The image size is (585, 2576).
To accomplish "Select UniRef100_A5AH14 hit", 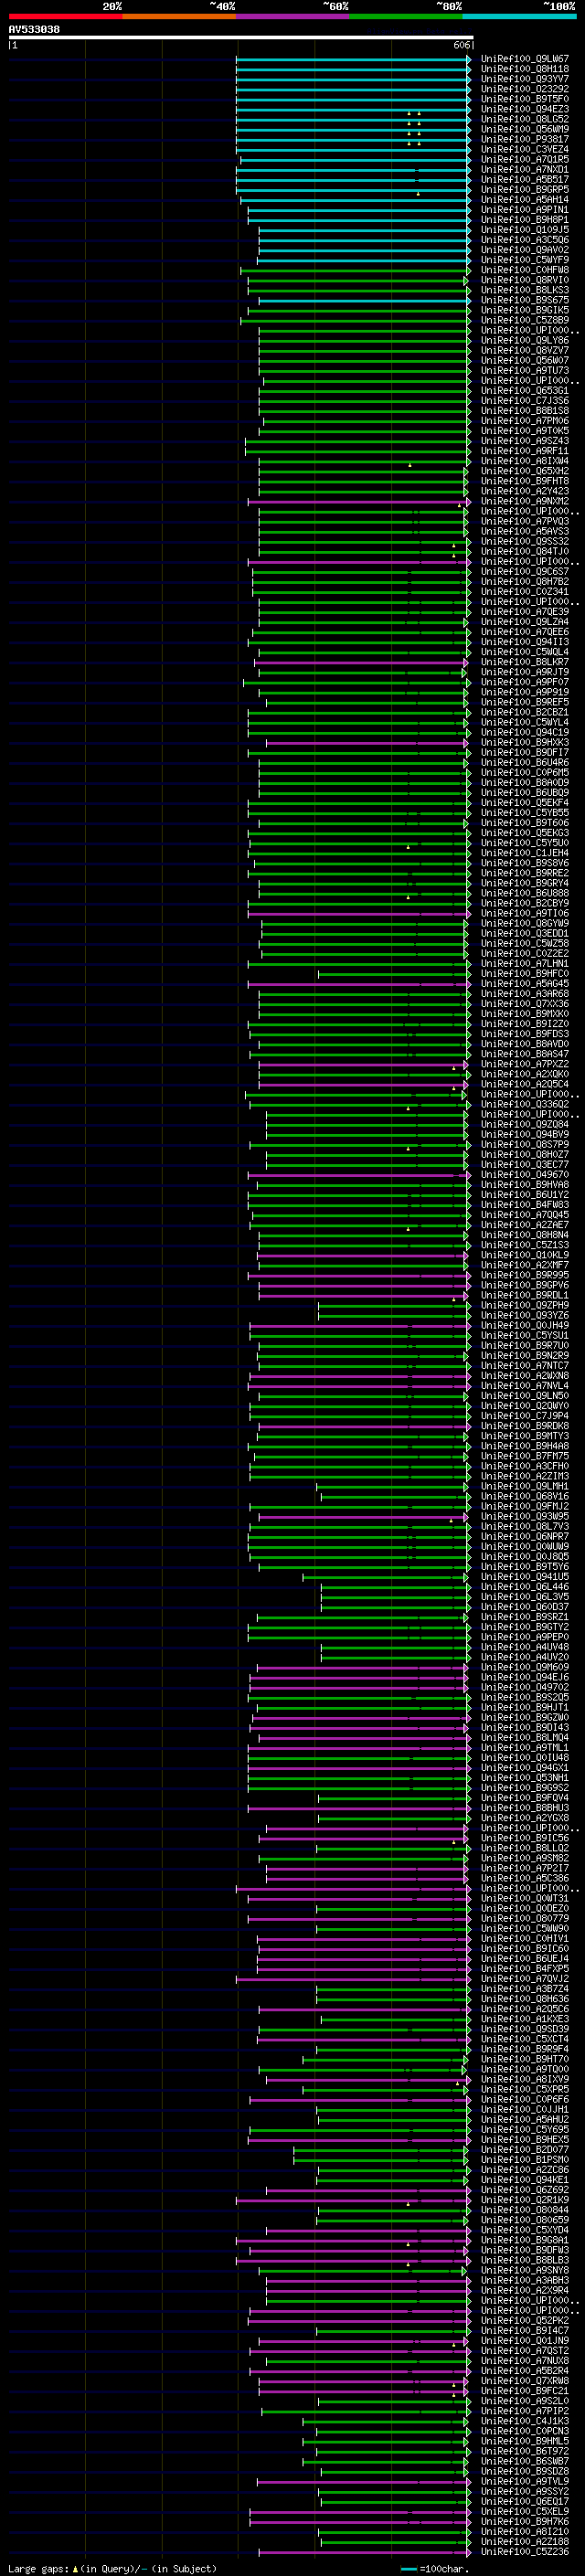I will tap(525, 200).
